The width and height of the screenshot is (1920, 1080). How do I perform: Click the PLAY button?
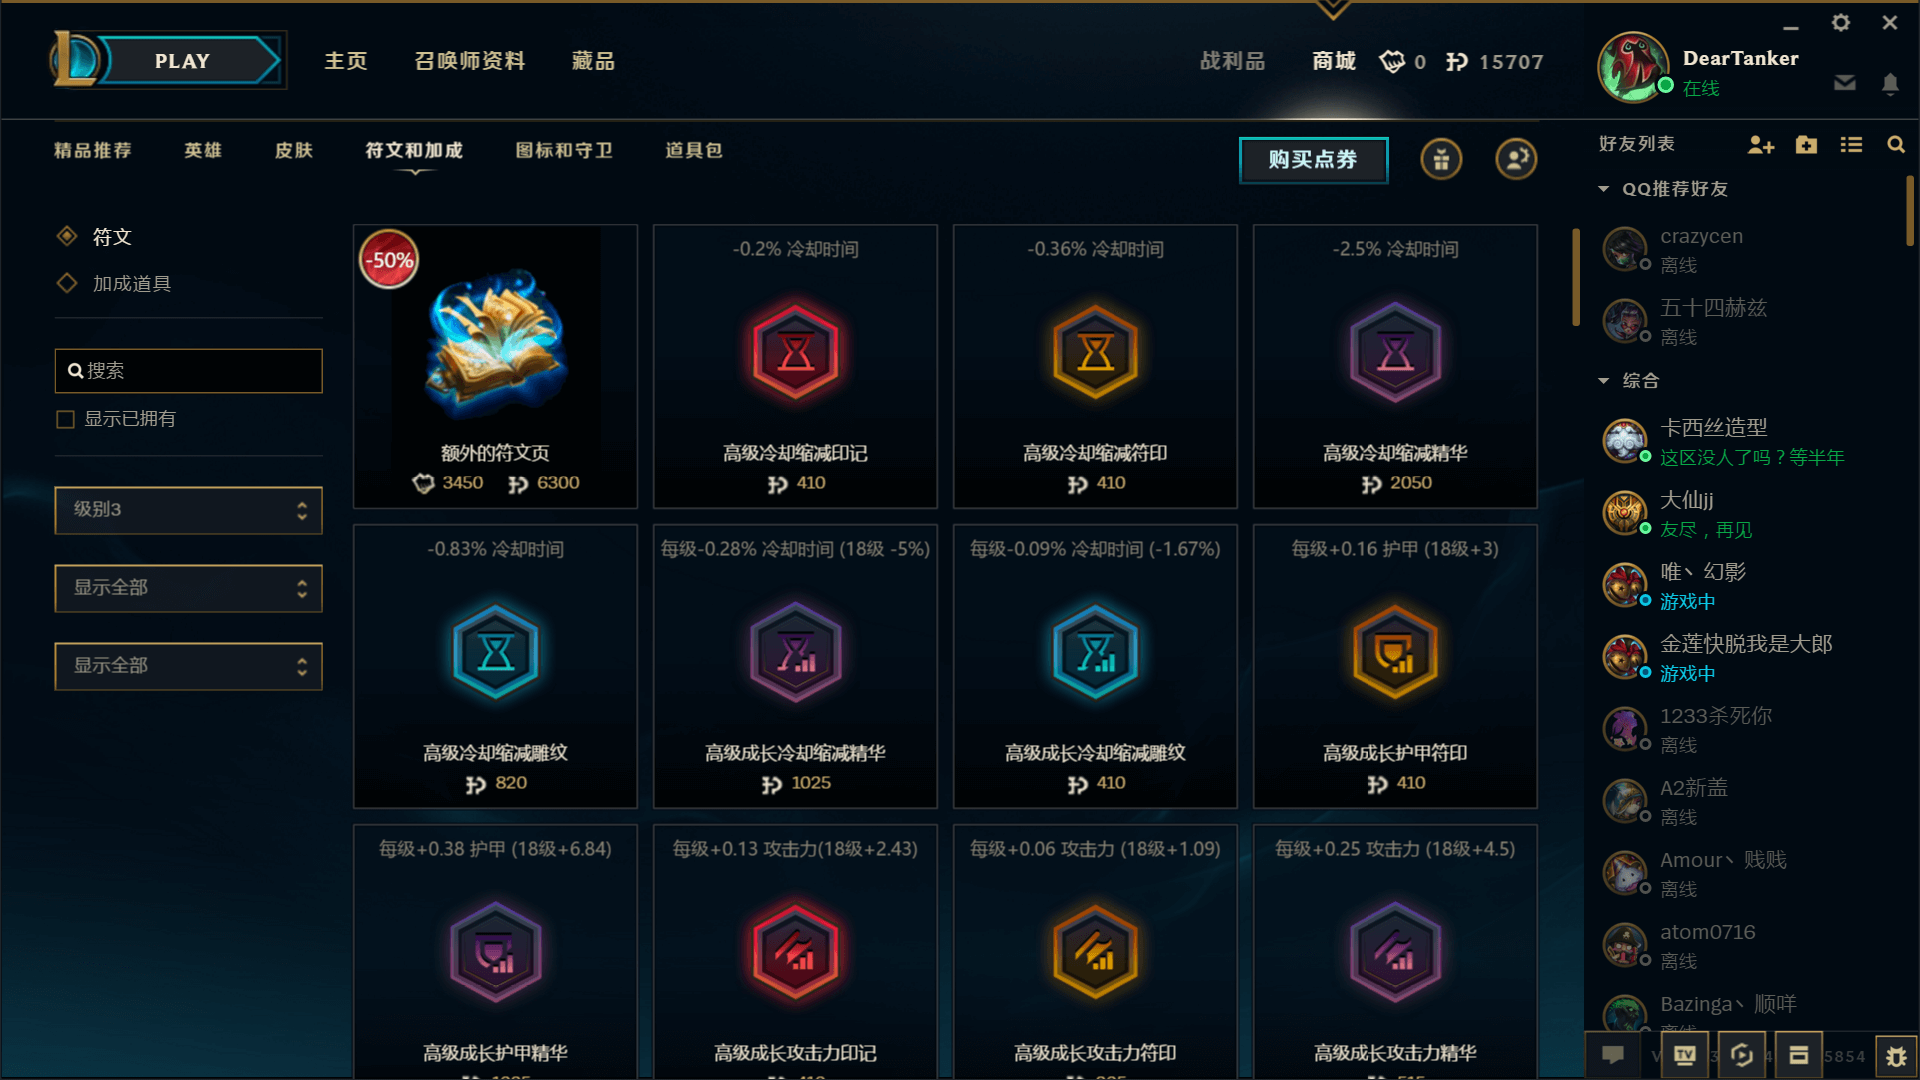(182, 61)
